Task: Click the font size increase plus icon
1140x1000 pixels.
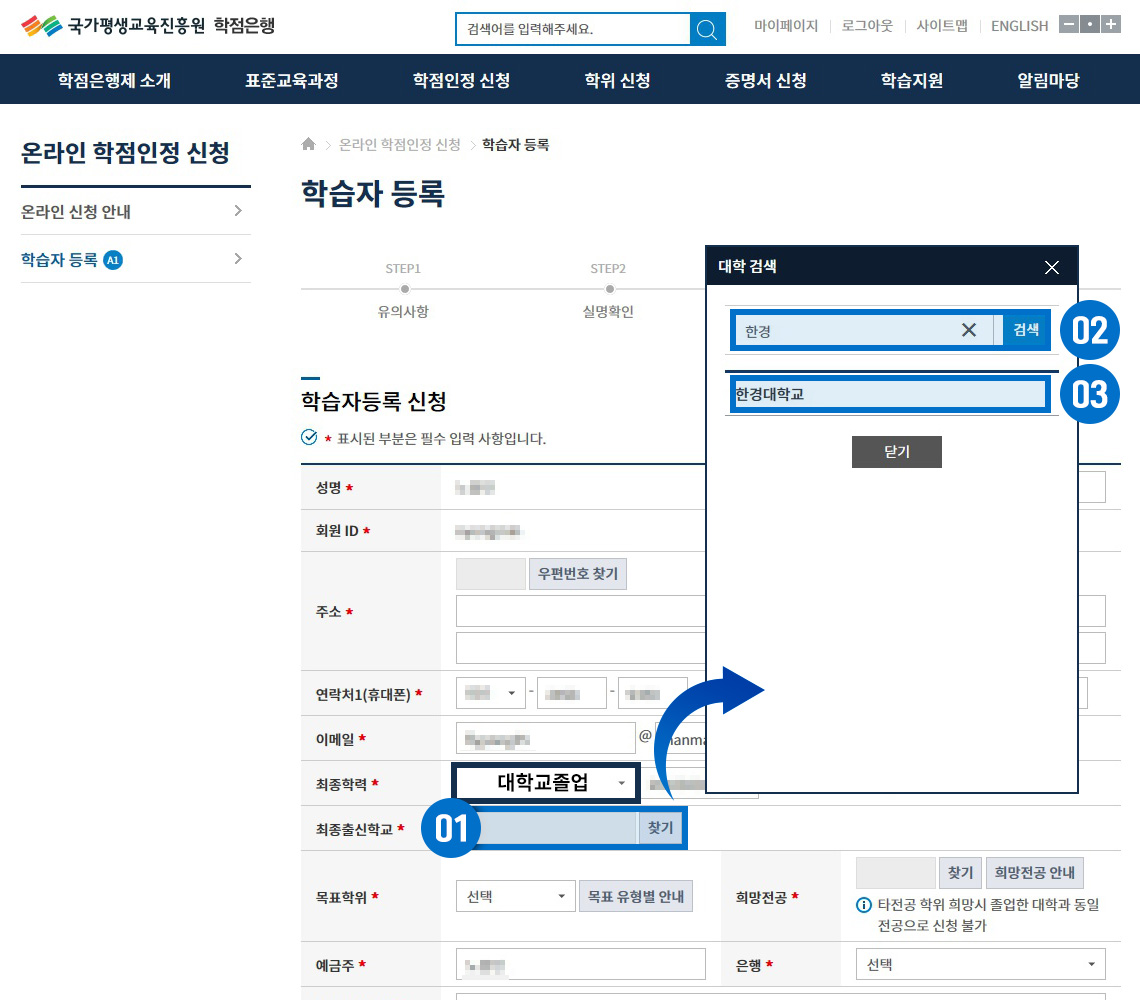Action: coord(1110,25)
